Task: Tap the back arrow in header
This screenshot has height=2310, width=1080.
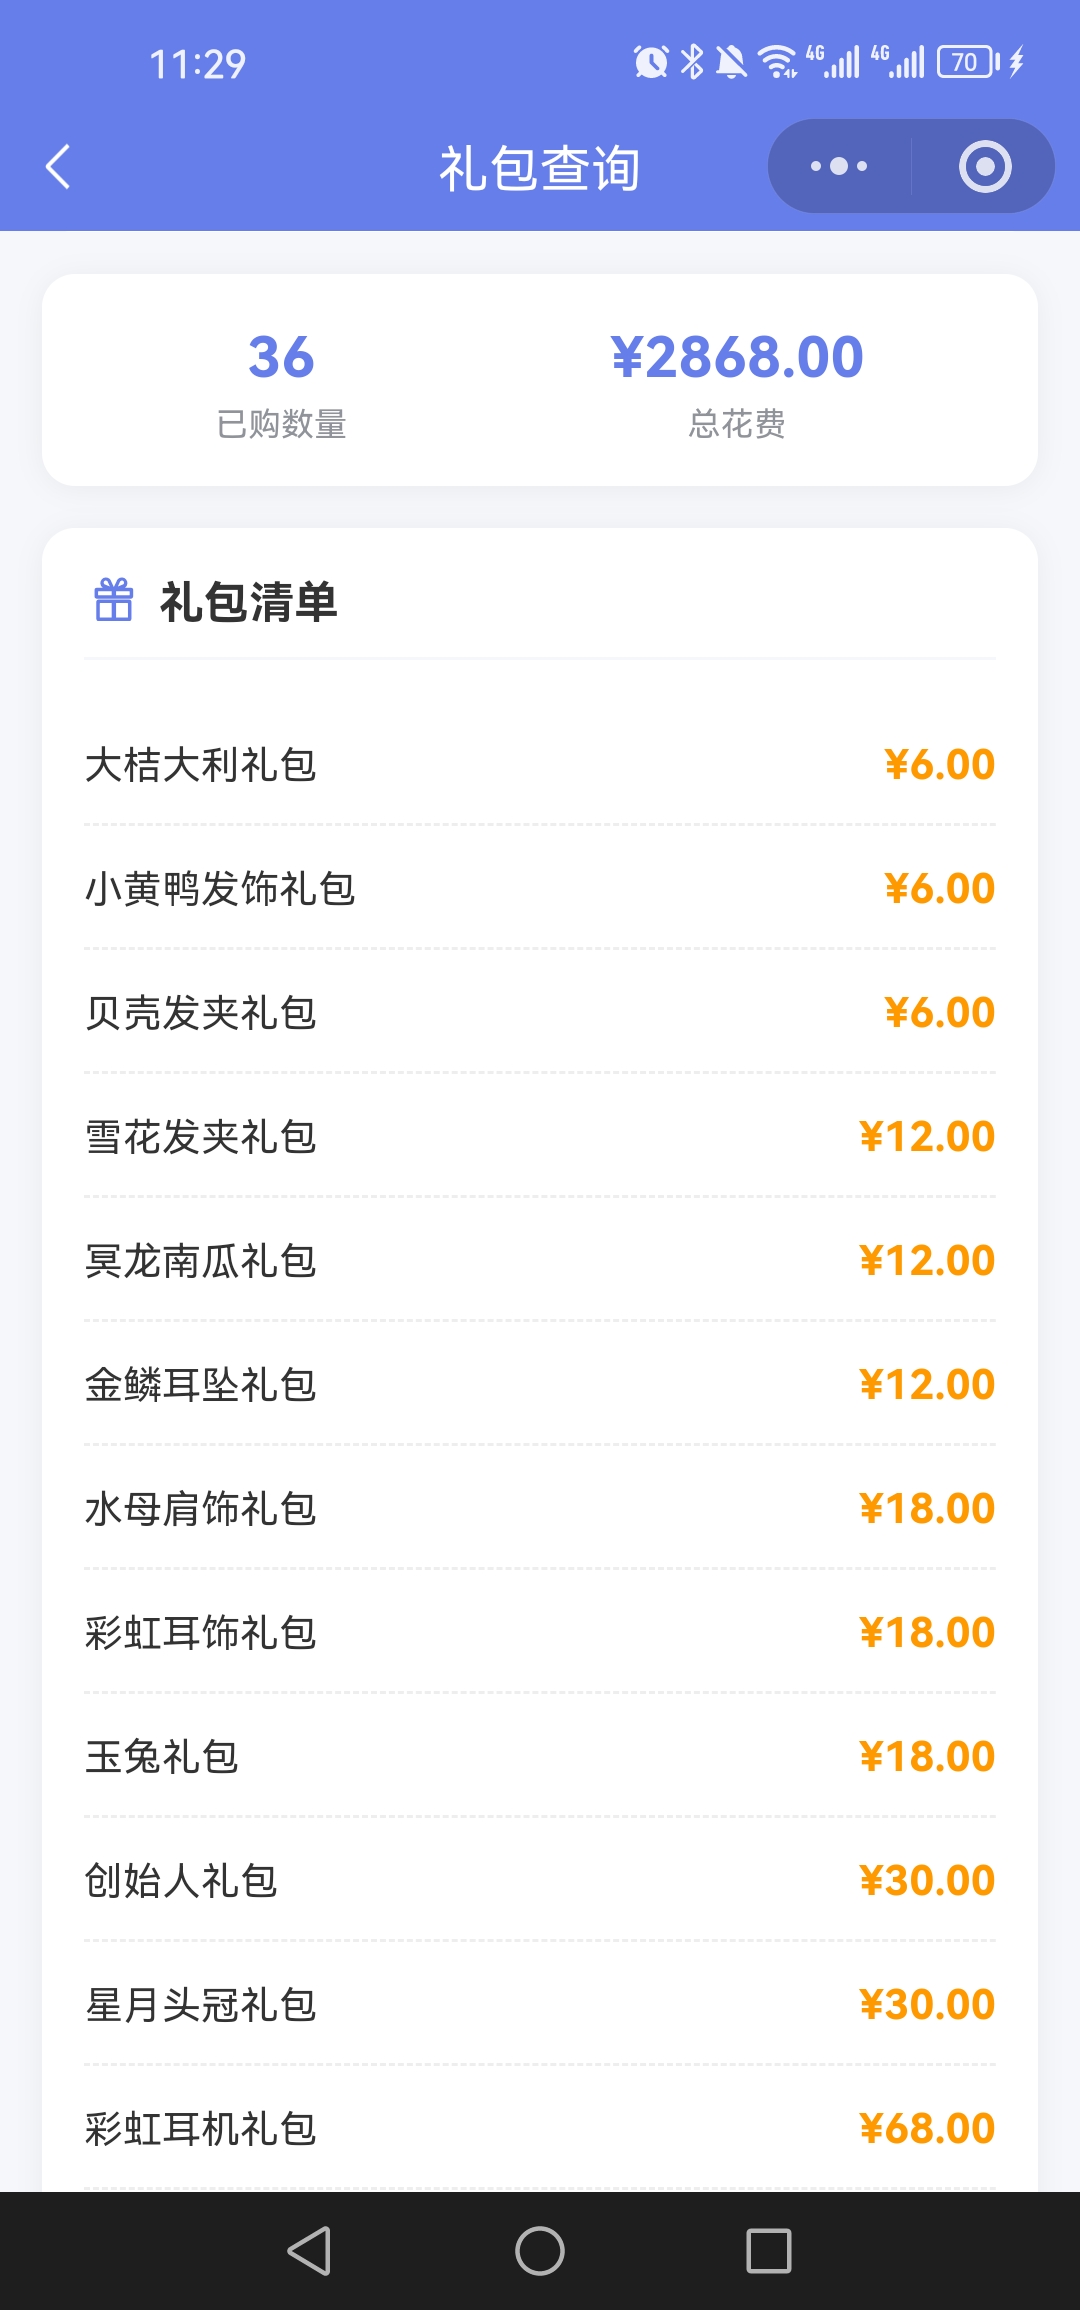Action: pos(59,167)
